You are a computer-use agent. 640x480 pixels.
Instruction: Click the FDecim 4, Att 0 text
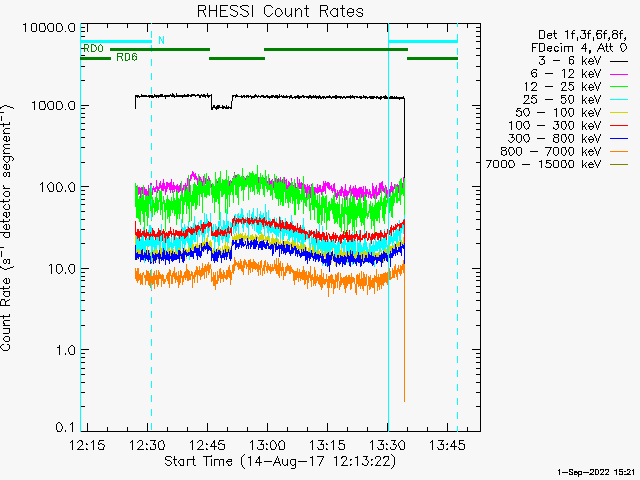pyautogui.click(x=579, y=48)
